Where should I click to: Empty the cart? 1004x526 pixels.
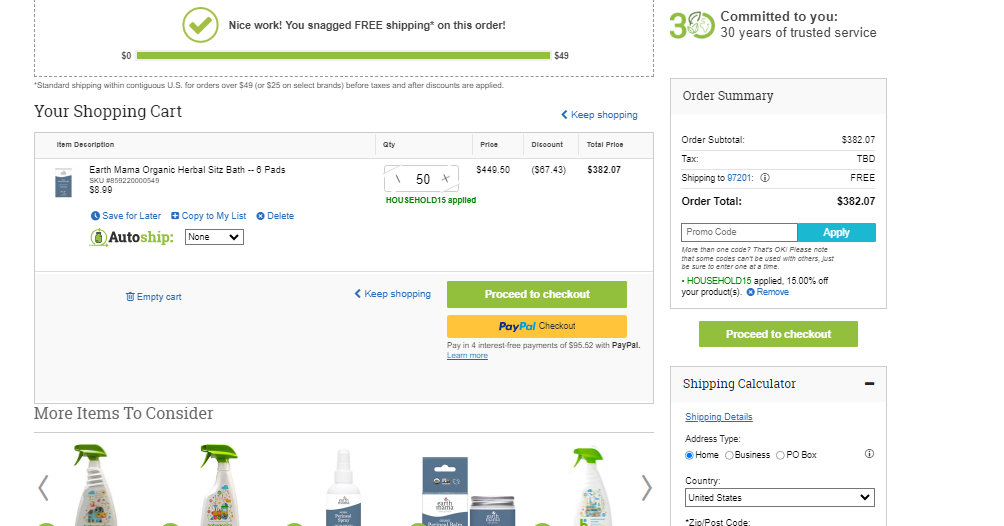pos(154,297)
